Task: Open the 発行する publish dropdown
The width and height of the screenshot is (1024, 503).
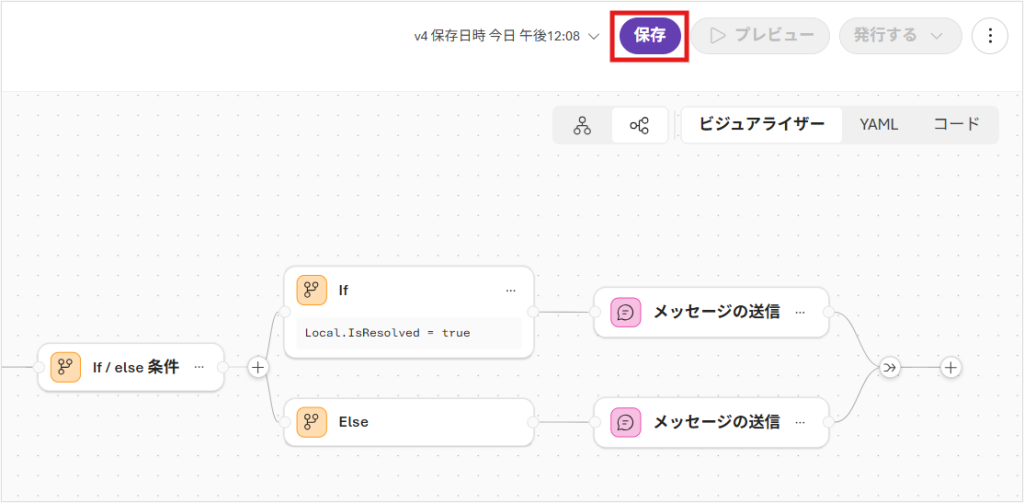Action: (900, 35)
